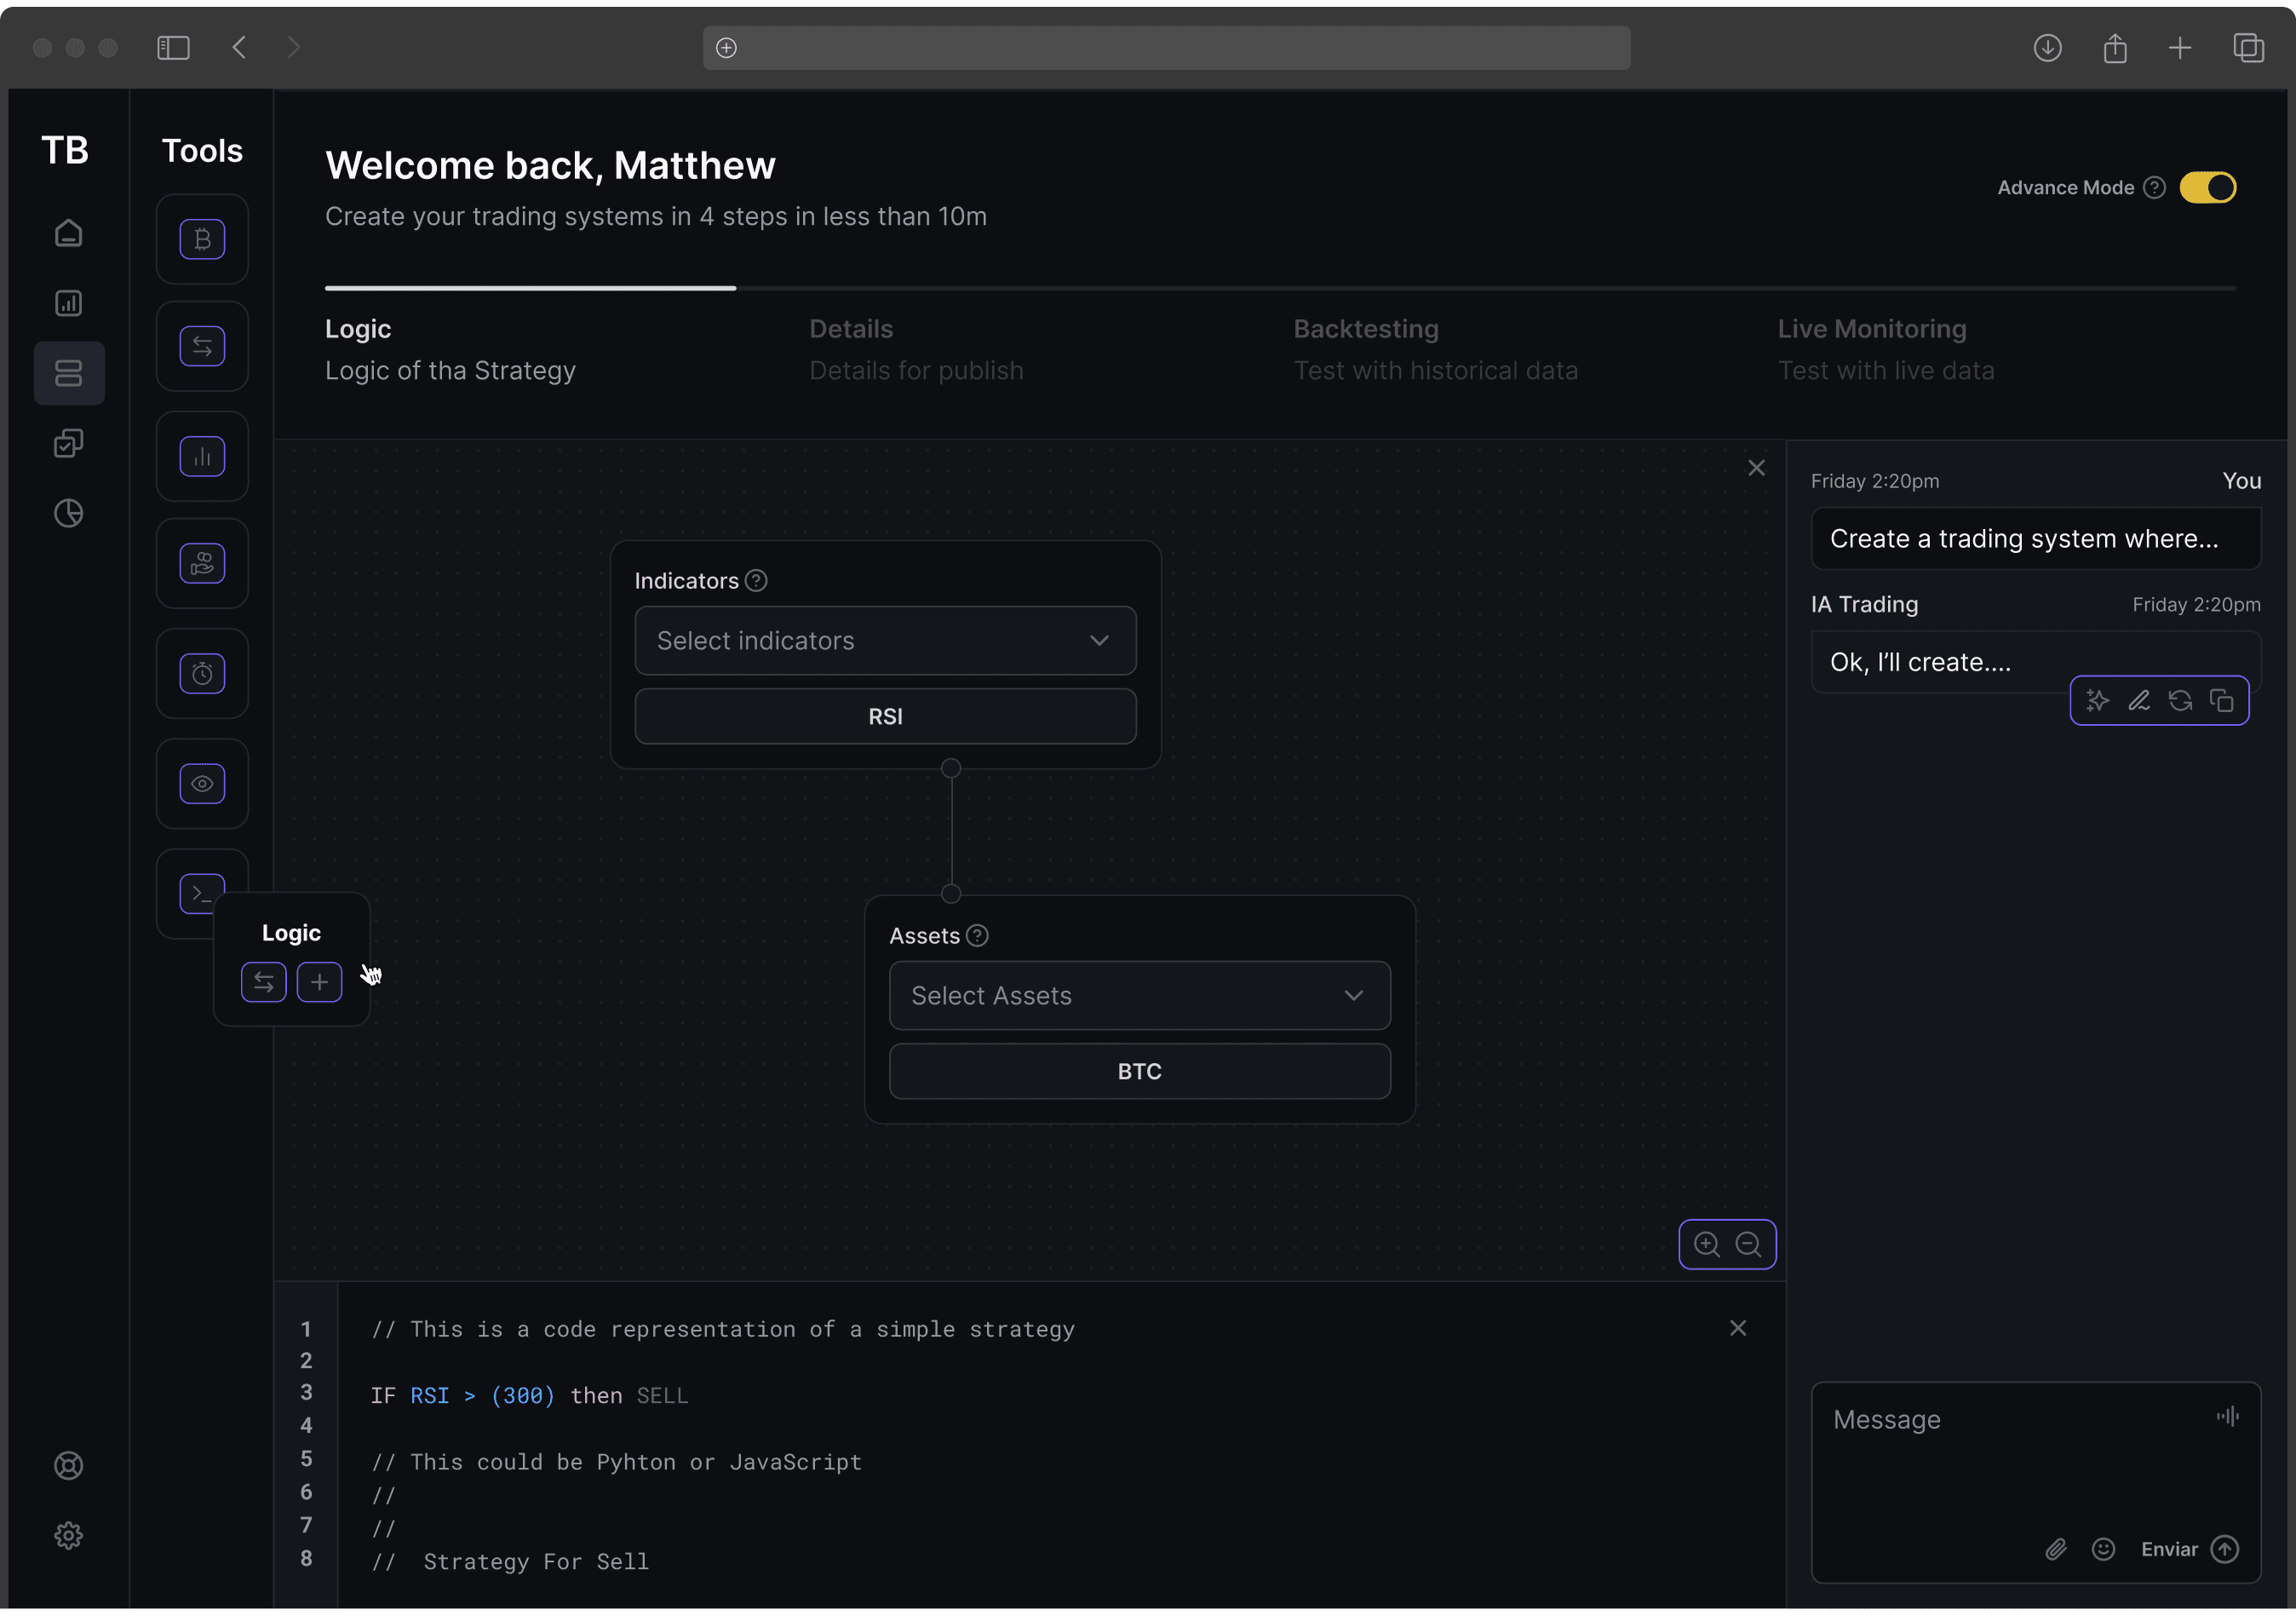Toggle the eye visibility tool

202,783
